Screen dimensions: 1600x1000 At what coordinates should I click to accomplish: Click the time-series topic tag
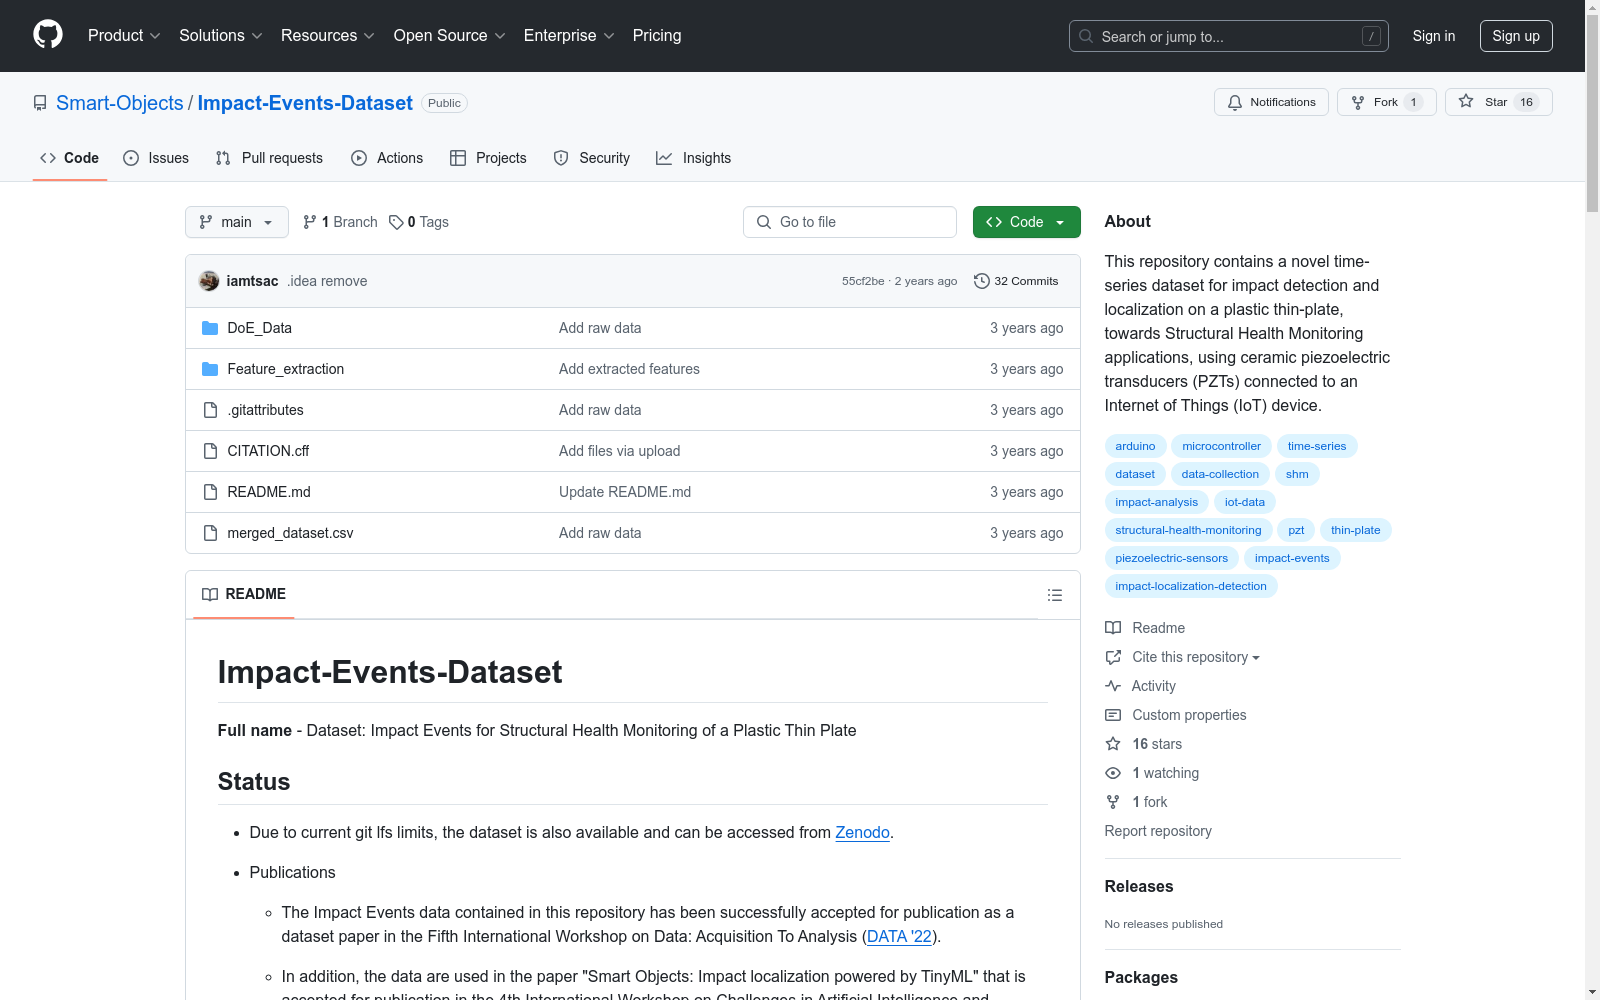(x=1317, y=446)
